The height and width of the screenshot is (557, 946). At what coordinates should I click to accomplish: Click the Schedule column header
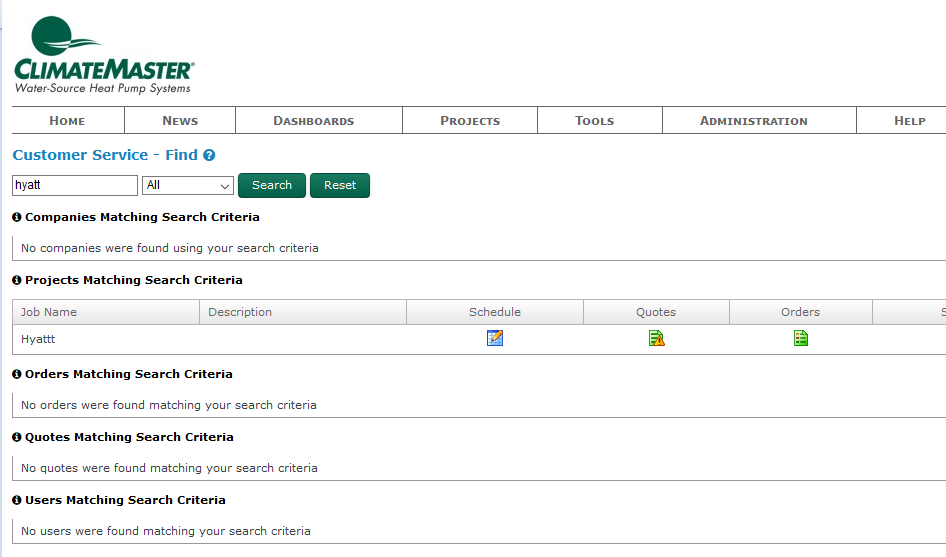[495, 312]
